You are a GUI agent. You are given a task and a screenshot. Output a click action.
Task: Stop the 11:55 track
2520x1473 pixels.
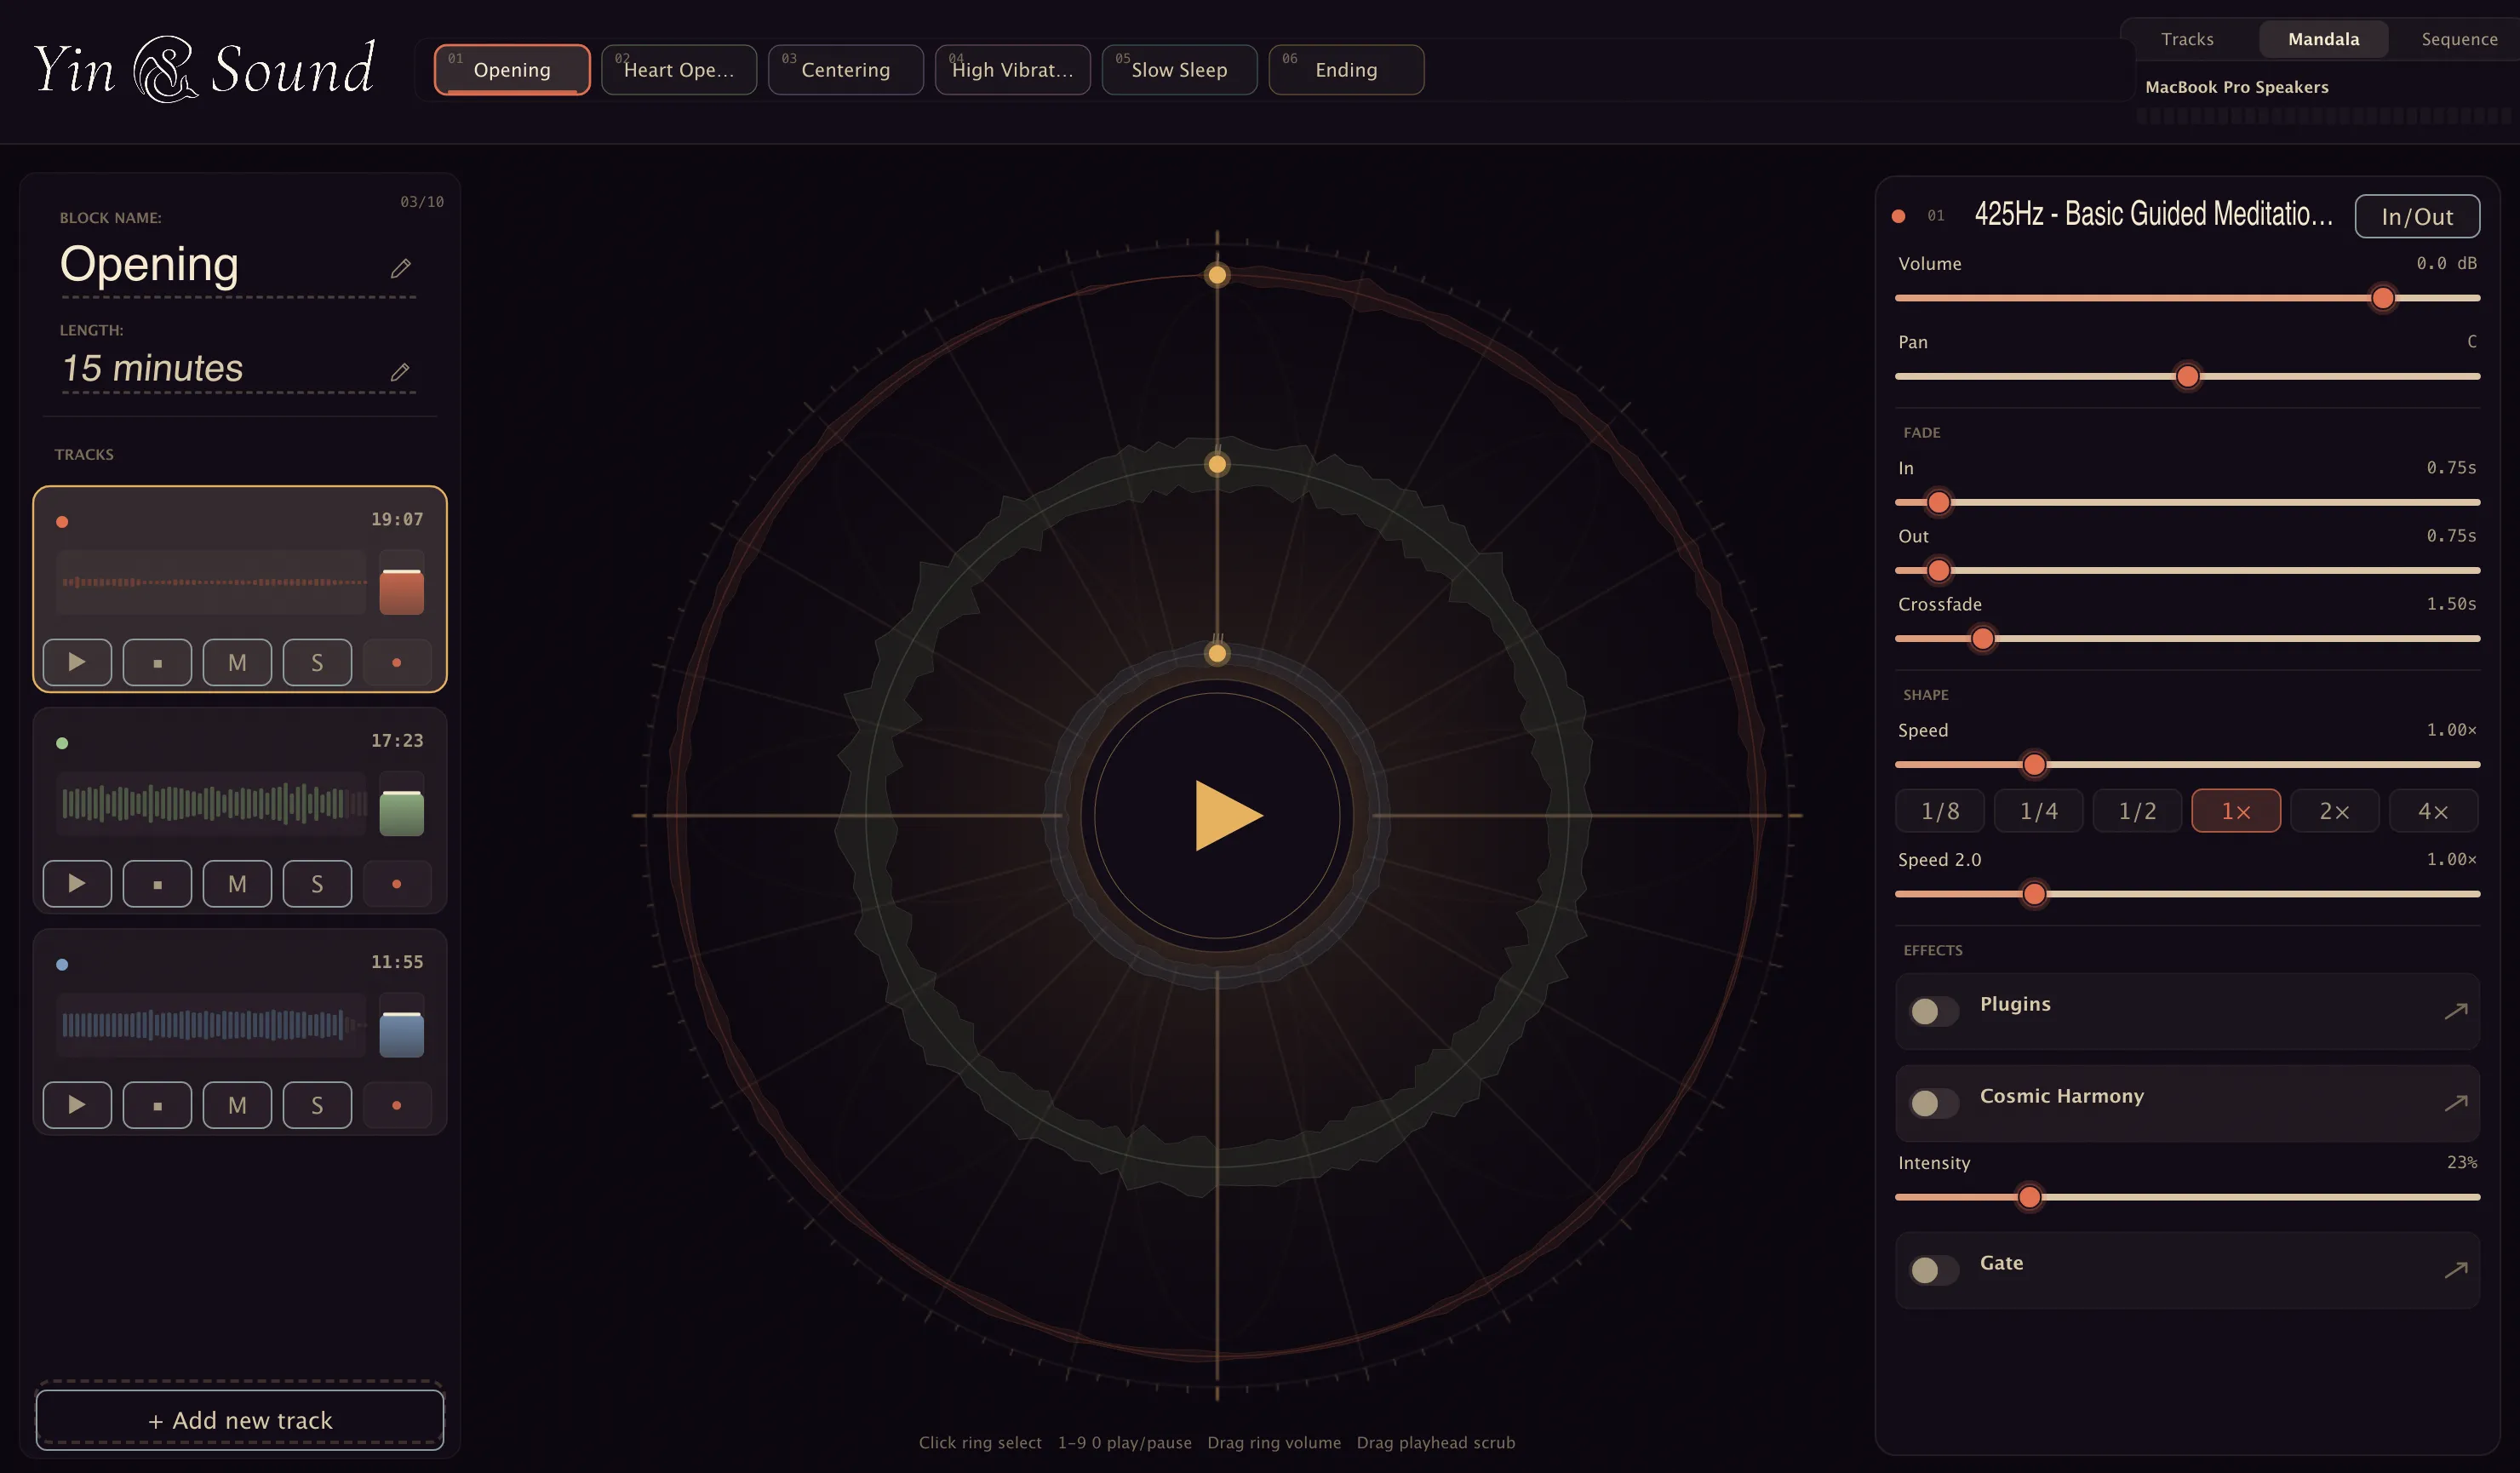(157, 1104)
